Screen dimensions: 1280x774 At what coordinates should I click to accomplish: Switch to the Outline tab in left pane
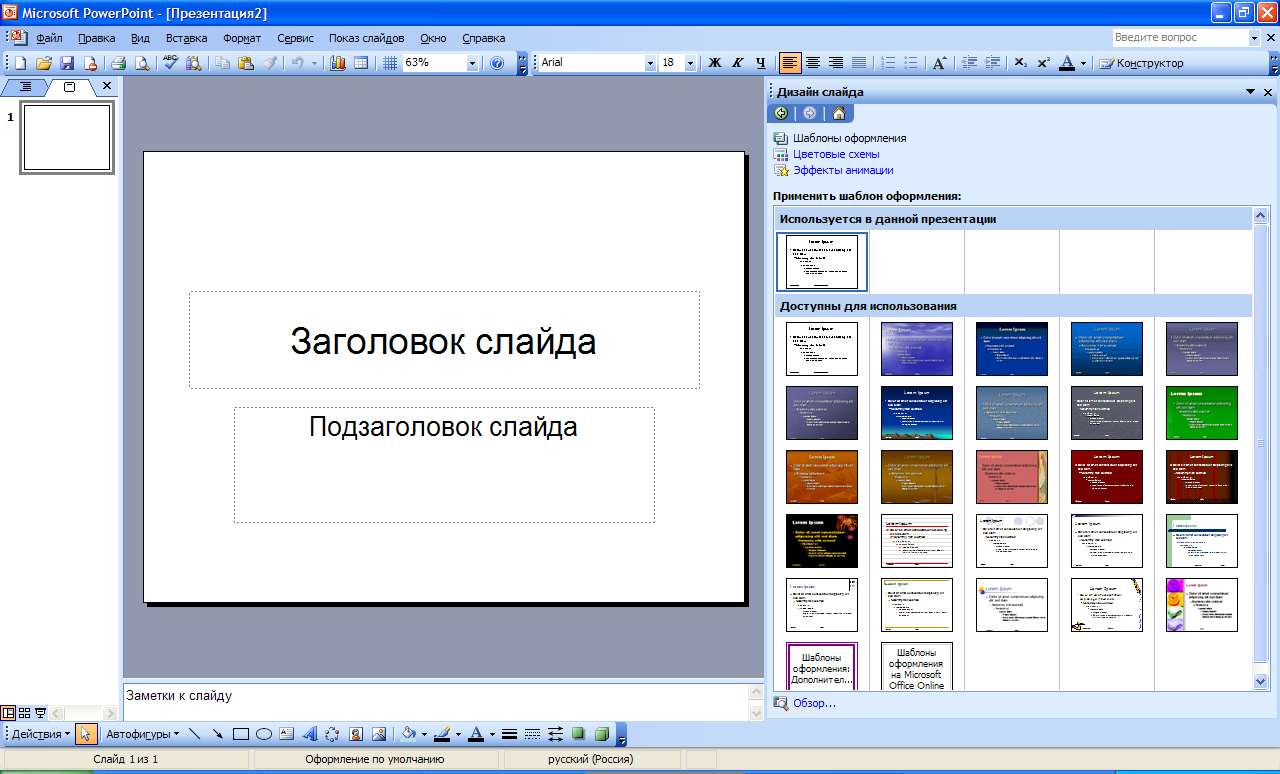[x=26, y=87]
